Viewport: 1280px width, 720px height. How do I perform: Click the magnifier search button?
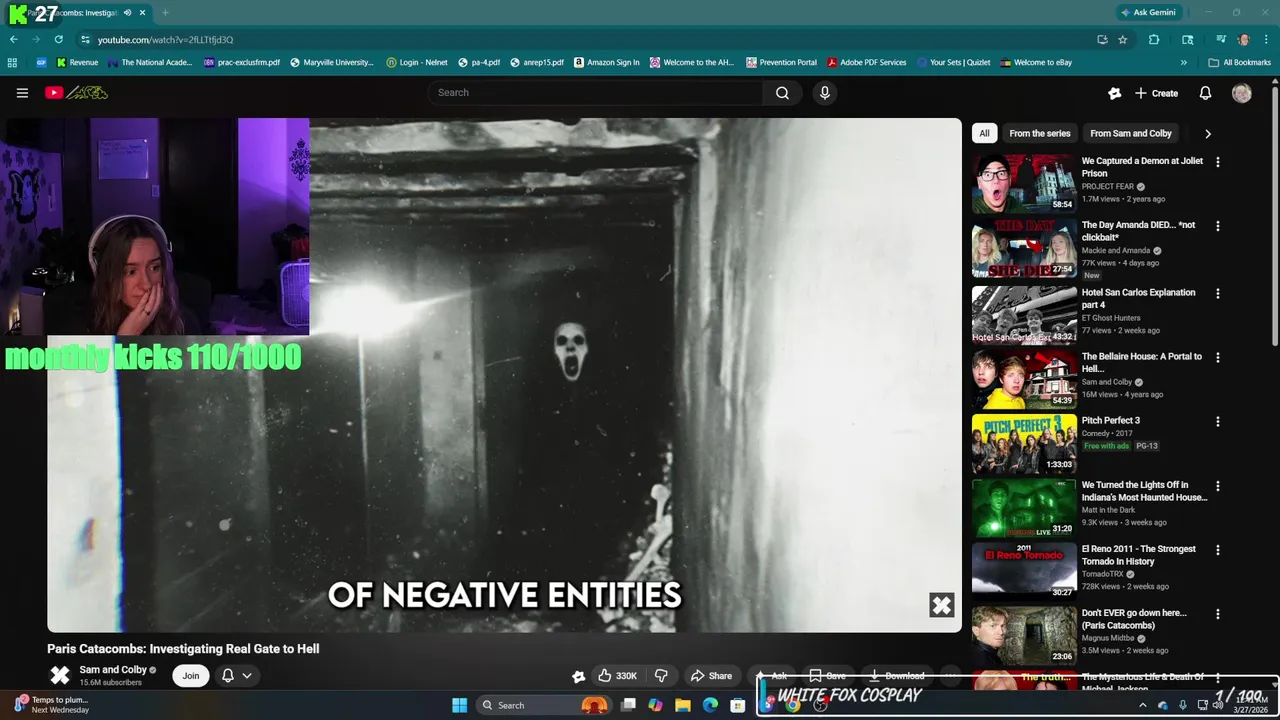782,93
